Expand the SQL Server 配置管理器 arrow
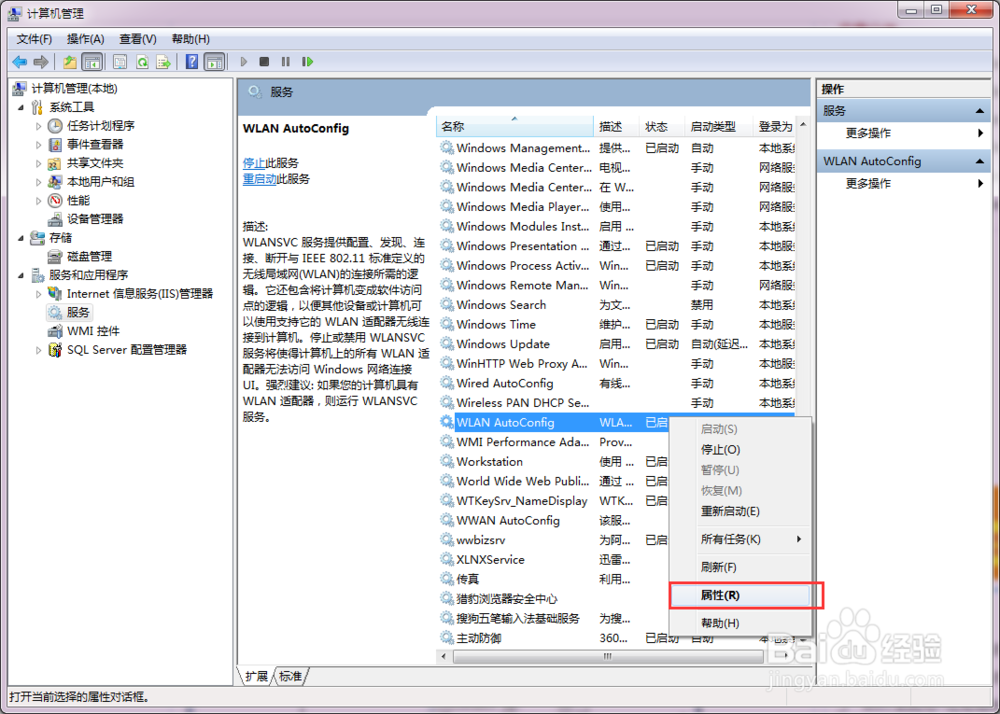 (x=38, y=350)
